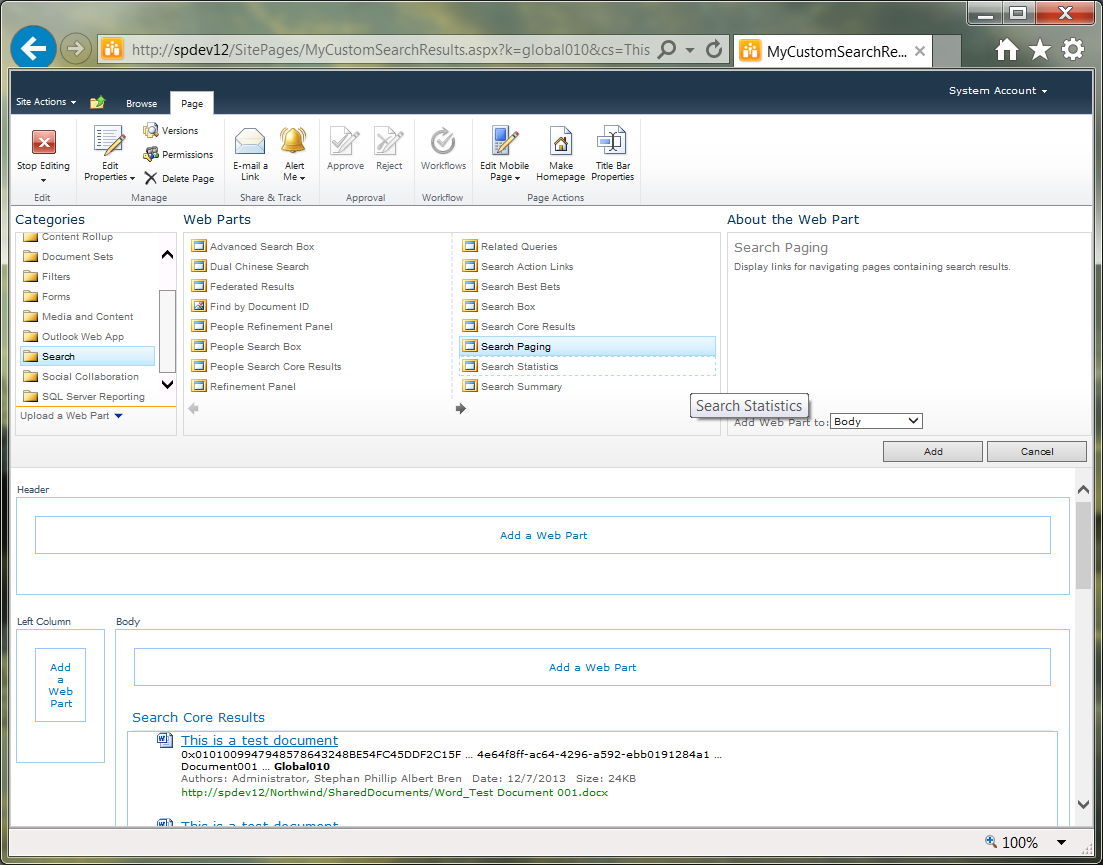The width and height of the screenshot is (1103, 865).
Task: Open the page Versions
Action: click(x=171, y=130)
